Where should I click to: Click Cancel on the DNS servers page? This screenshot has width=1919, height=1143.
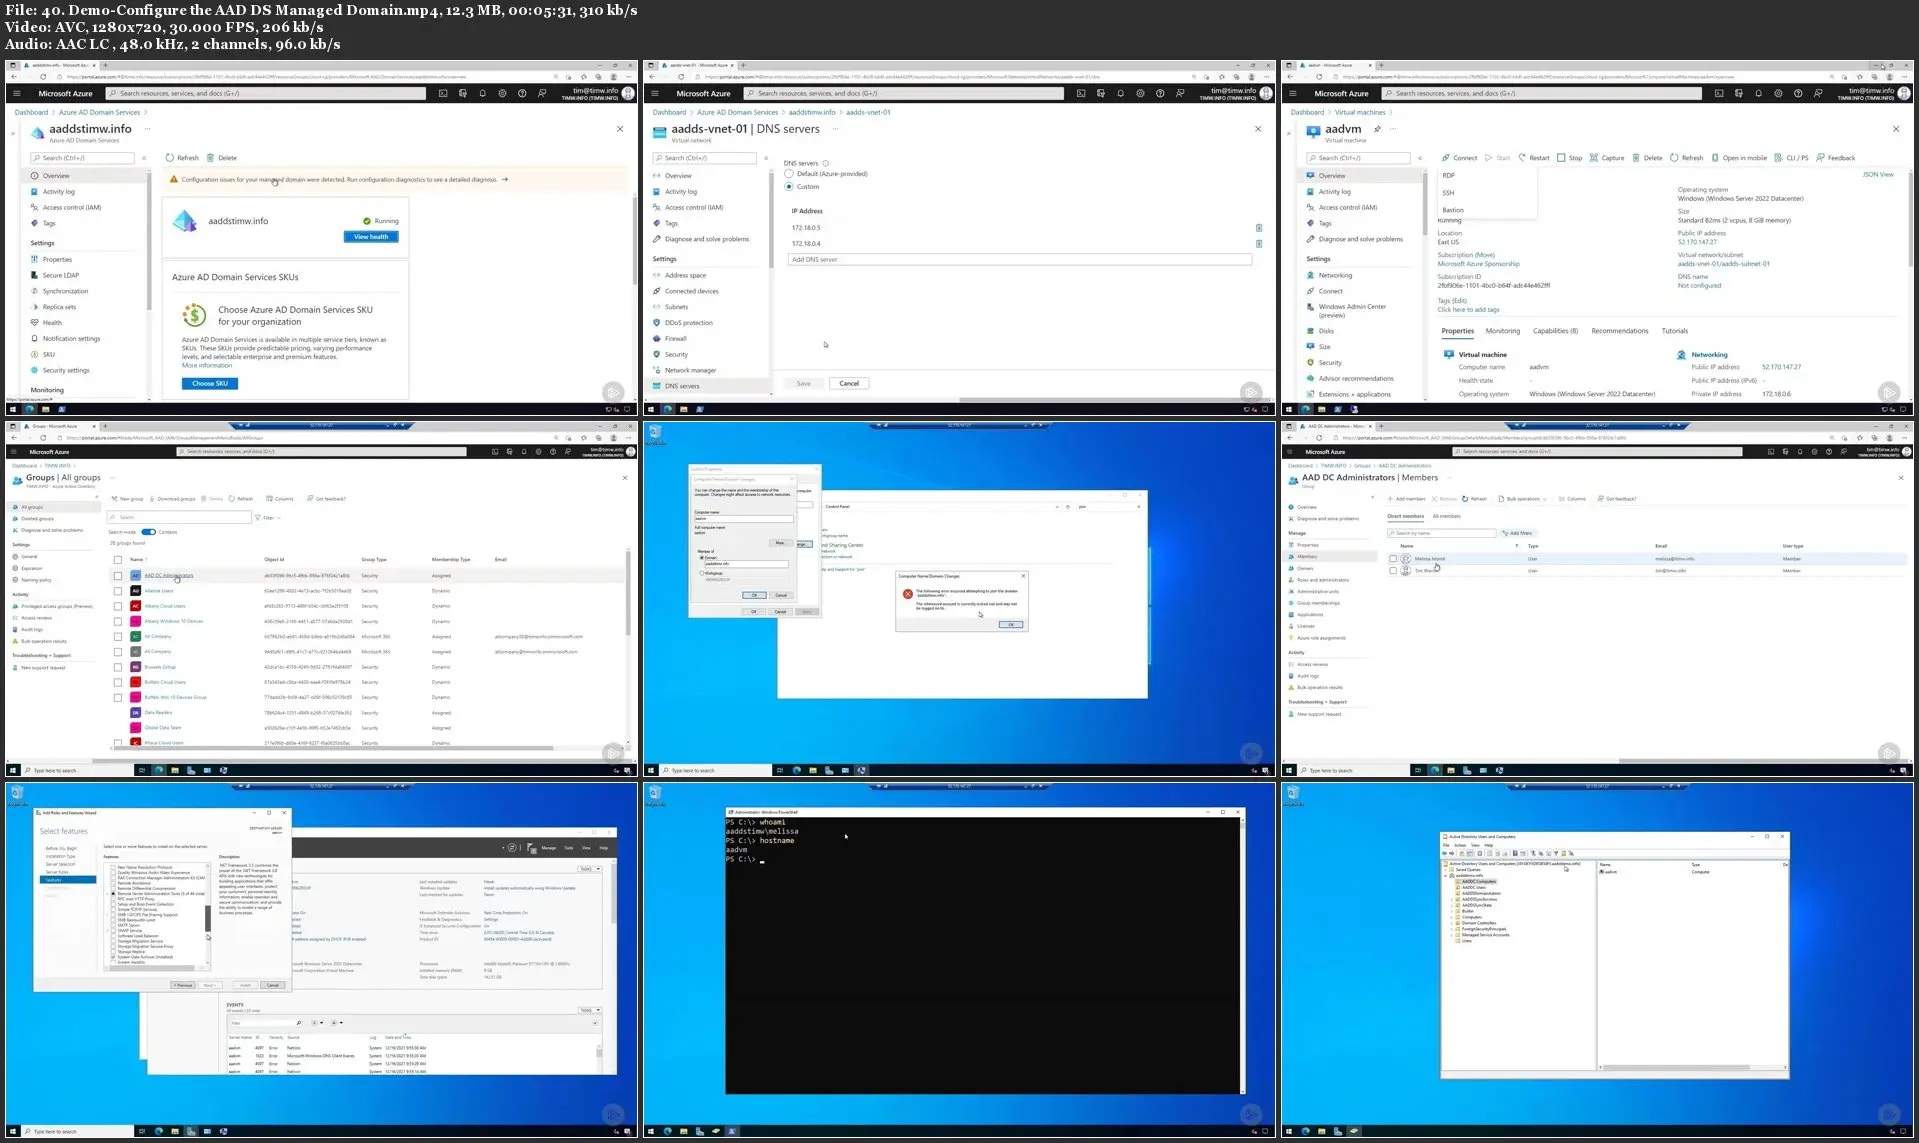point(849,383)
